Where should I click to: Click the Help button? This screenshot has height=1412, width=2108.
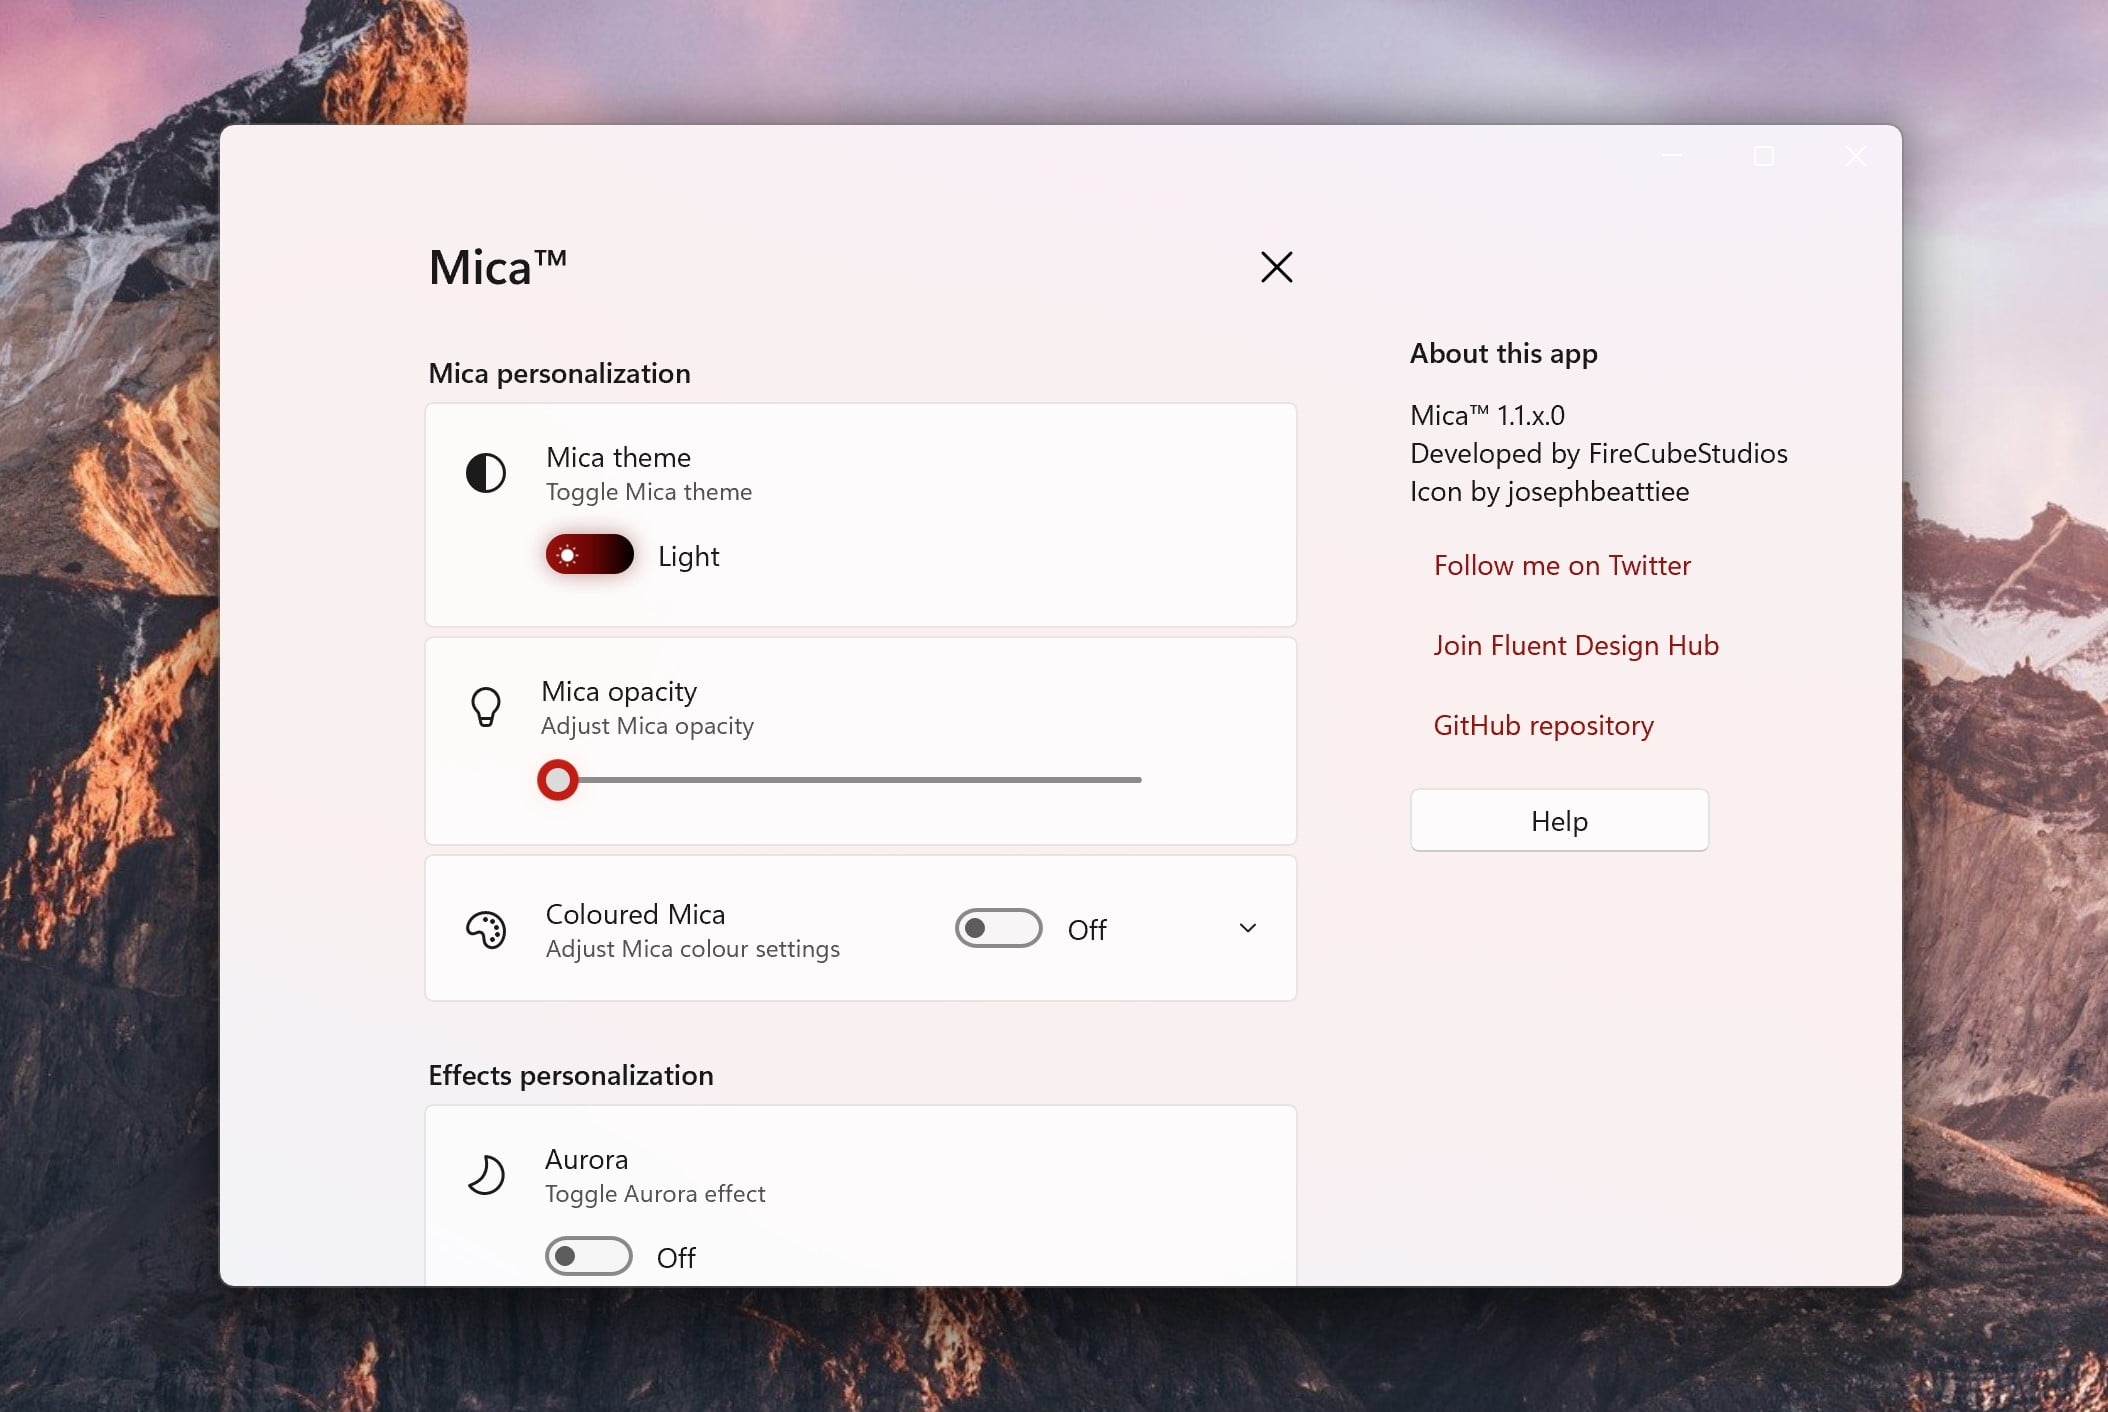(x=1559, y=821)
